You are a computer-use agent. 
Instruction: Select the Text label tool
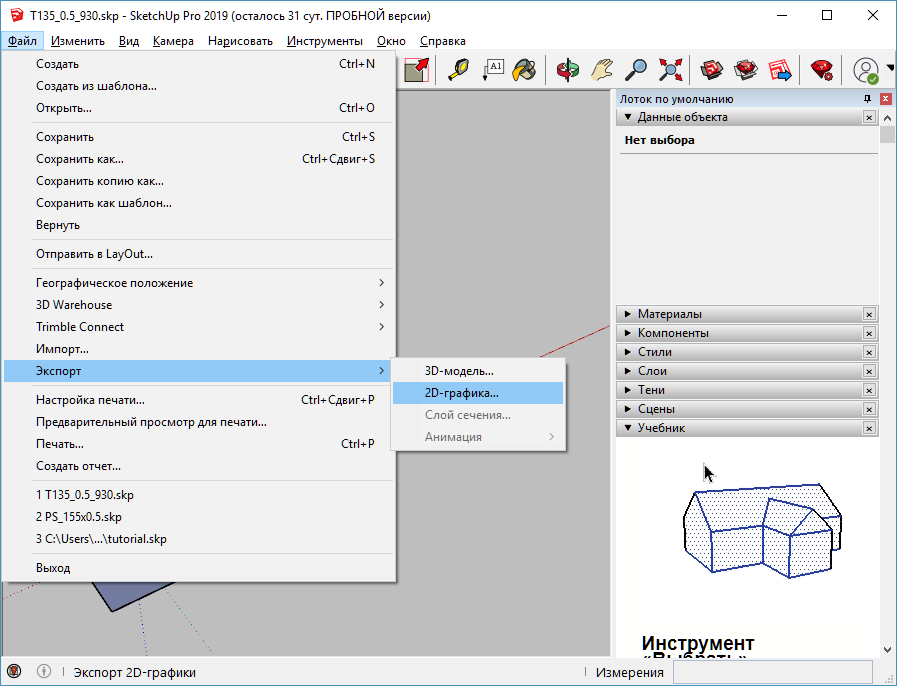(x=493, y=69)
